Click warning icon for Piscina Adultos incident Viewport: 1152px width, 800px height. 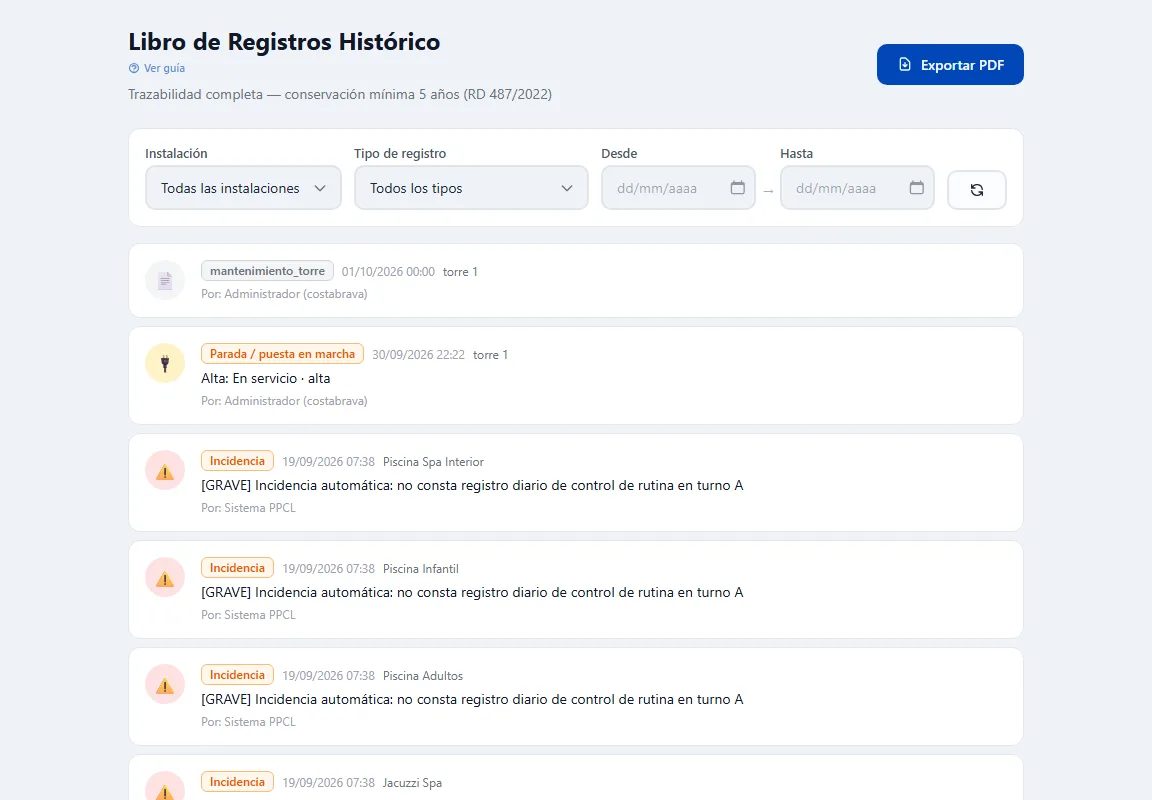click(x=165, y=685)
